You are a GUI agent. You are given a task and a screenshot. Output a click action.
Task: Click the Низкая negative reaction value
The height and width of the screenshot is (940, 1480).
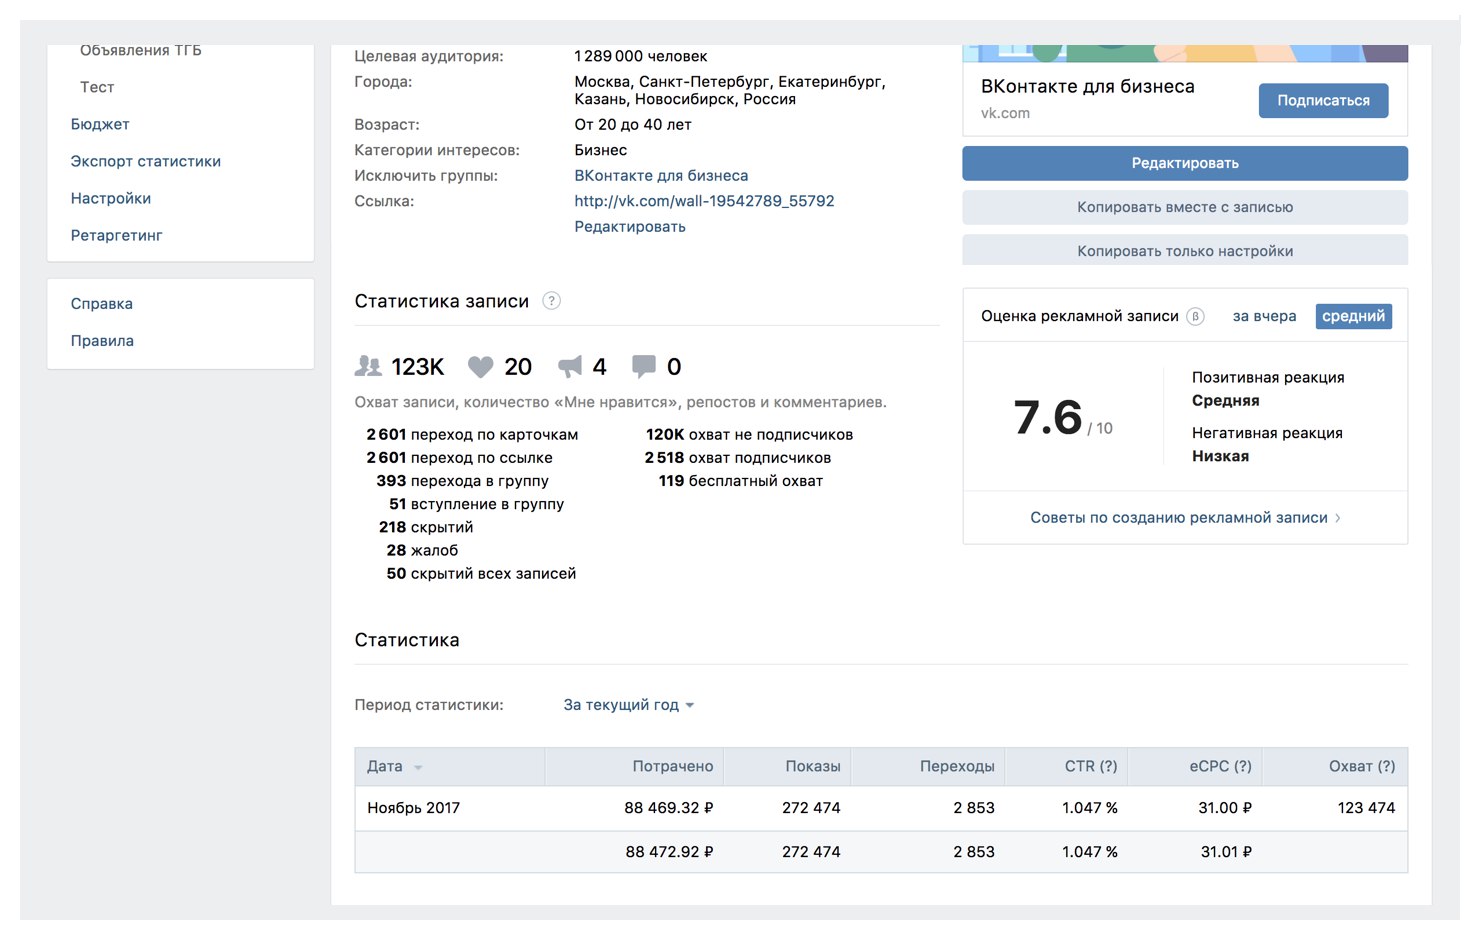pos(1220,456)
